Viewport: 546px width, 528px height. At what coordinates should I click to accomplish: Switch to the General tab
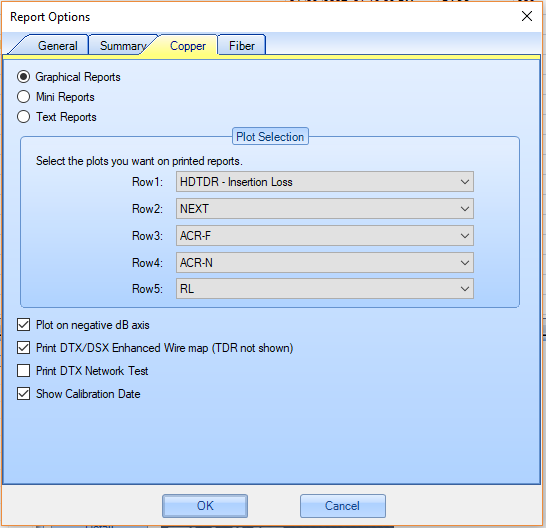(57, 46)
